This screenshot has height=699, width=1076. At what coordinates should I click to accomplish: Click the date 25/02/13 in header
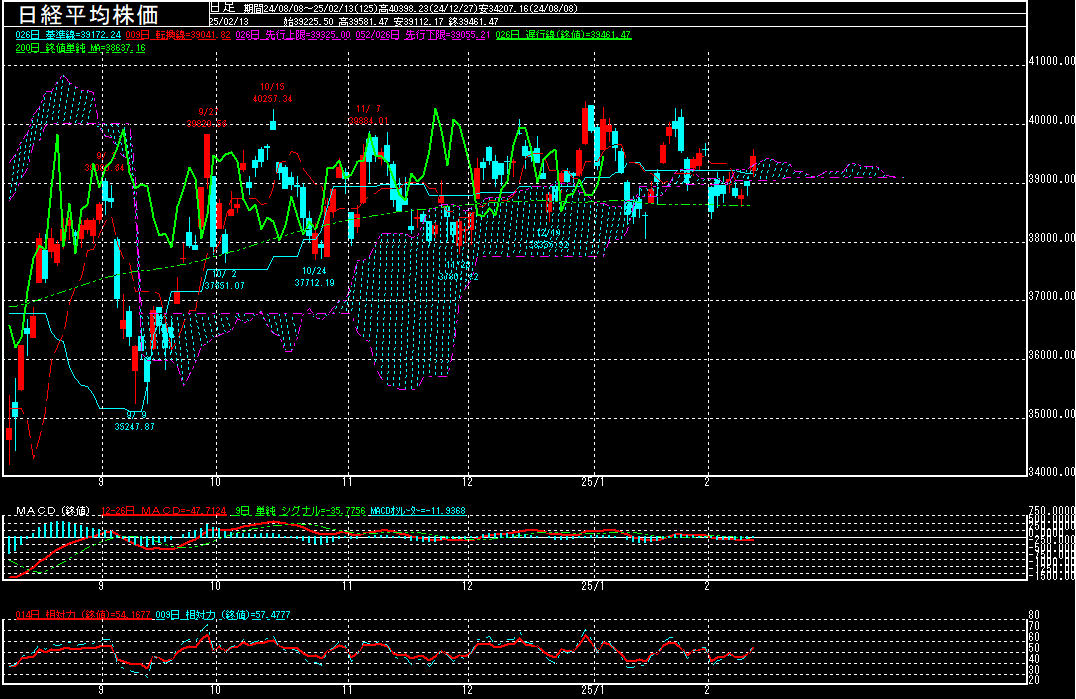[x=229, y=21]
